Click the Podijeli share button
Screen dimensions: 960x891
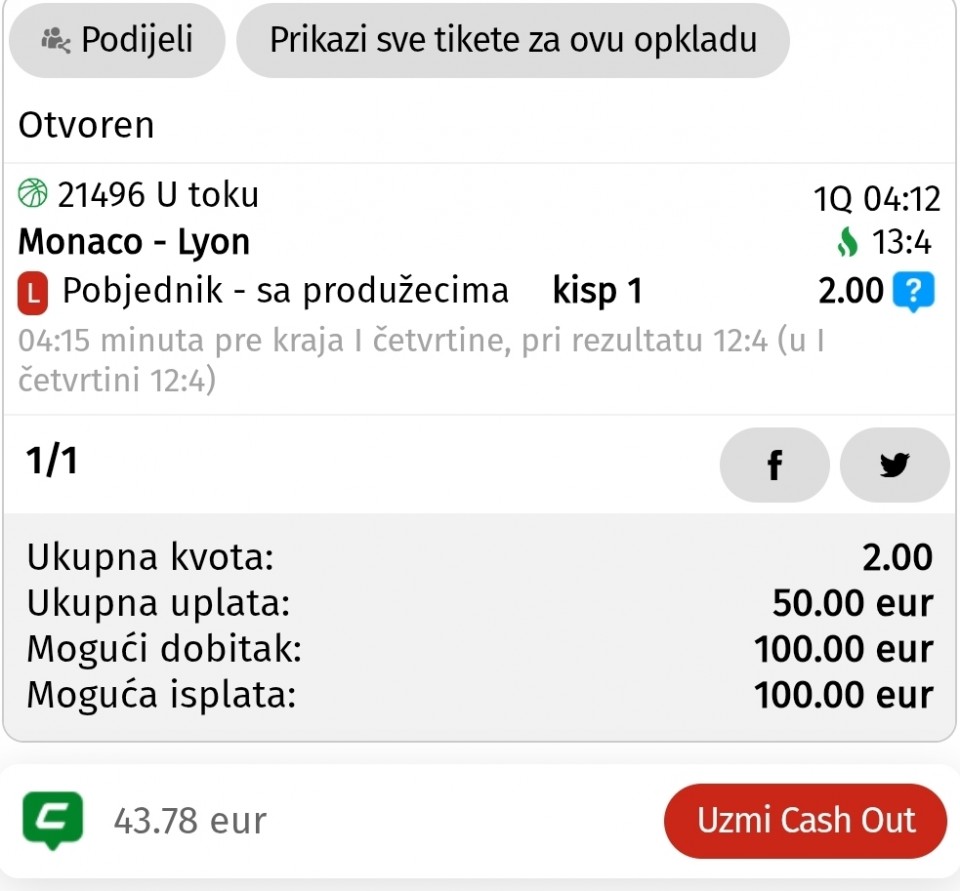click(x=117, y=41)
